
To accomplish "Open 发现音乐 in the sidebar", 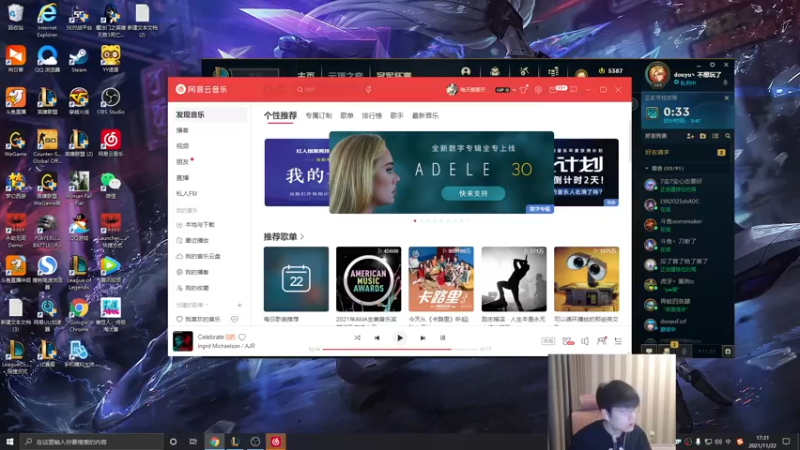I will tap(209, 115).
